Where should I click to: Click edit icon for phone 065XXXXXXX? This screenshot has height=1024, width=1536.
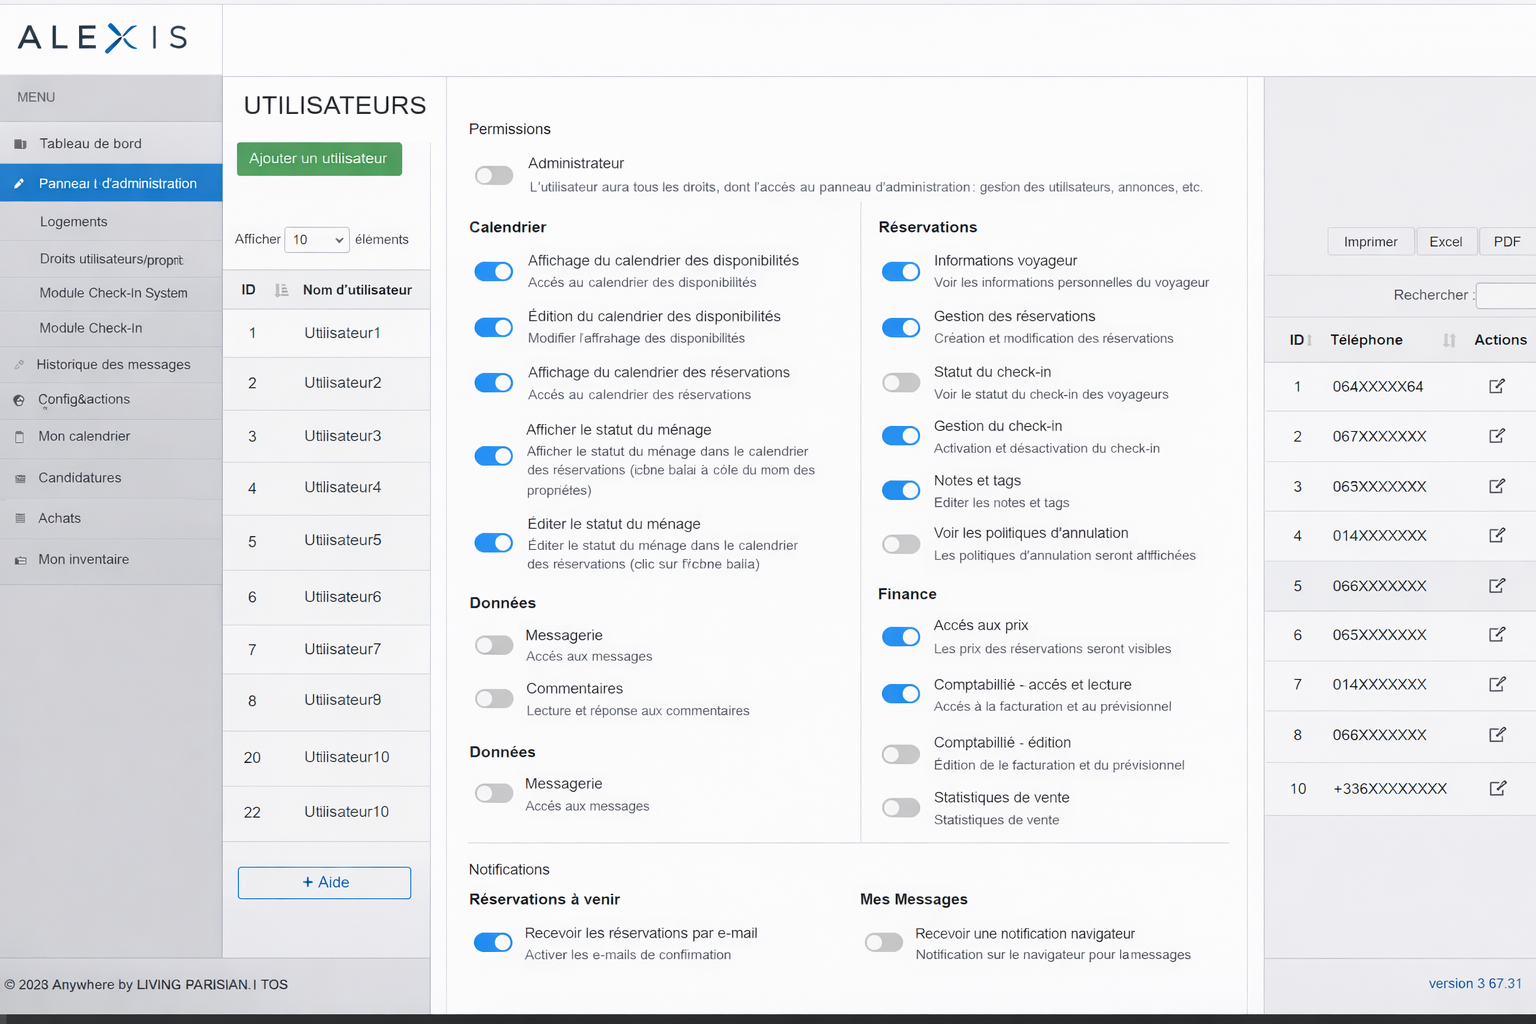pos(1496,634)
